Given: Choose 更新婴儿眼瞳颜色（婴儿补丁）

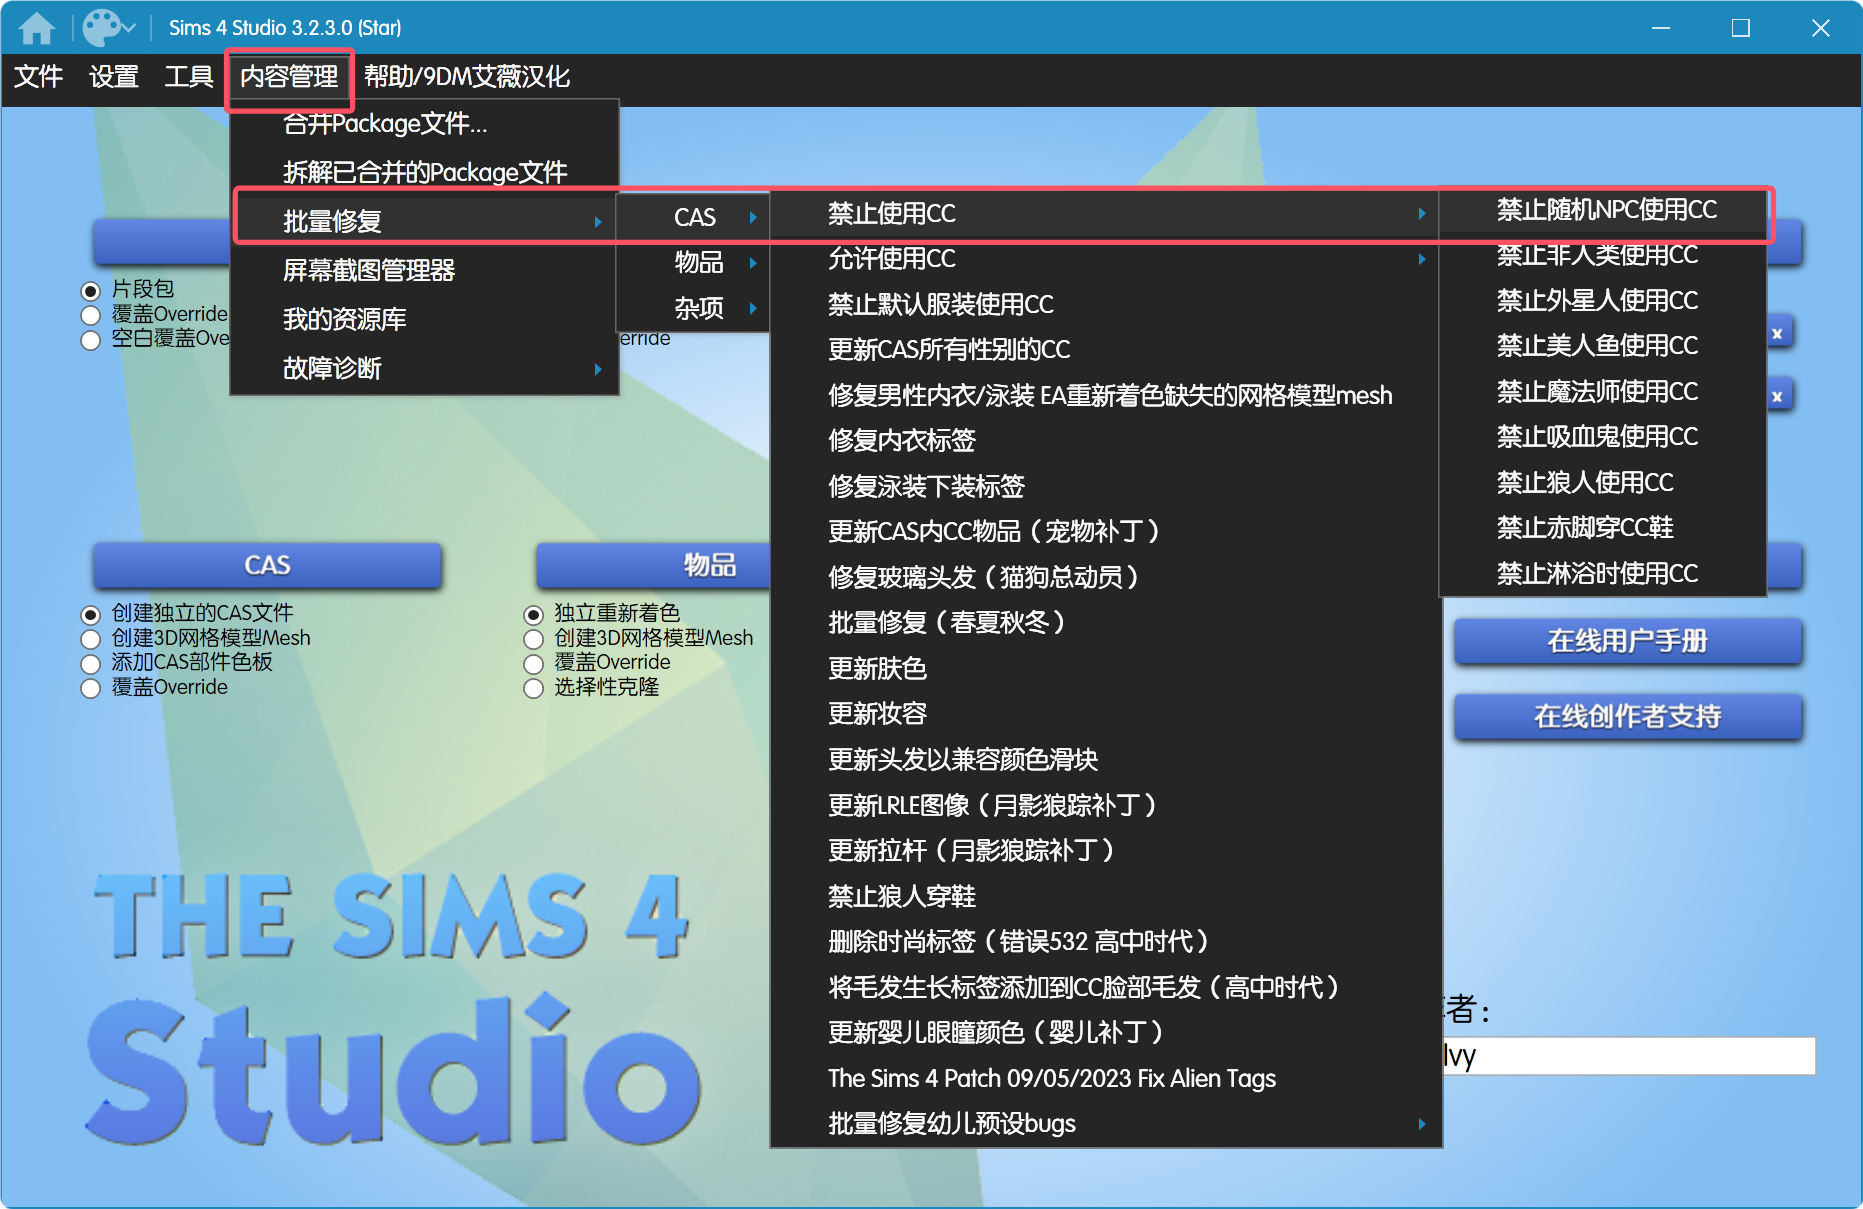Looking at the screenshot, I should 1105,1032.
